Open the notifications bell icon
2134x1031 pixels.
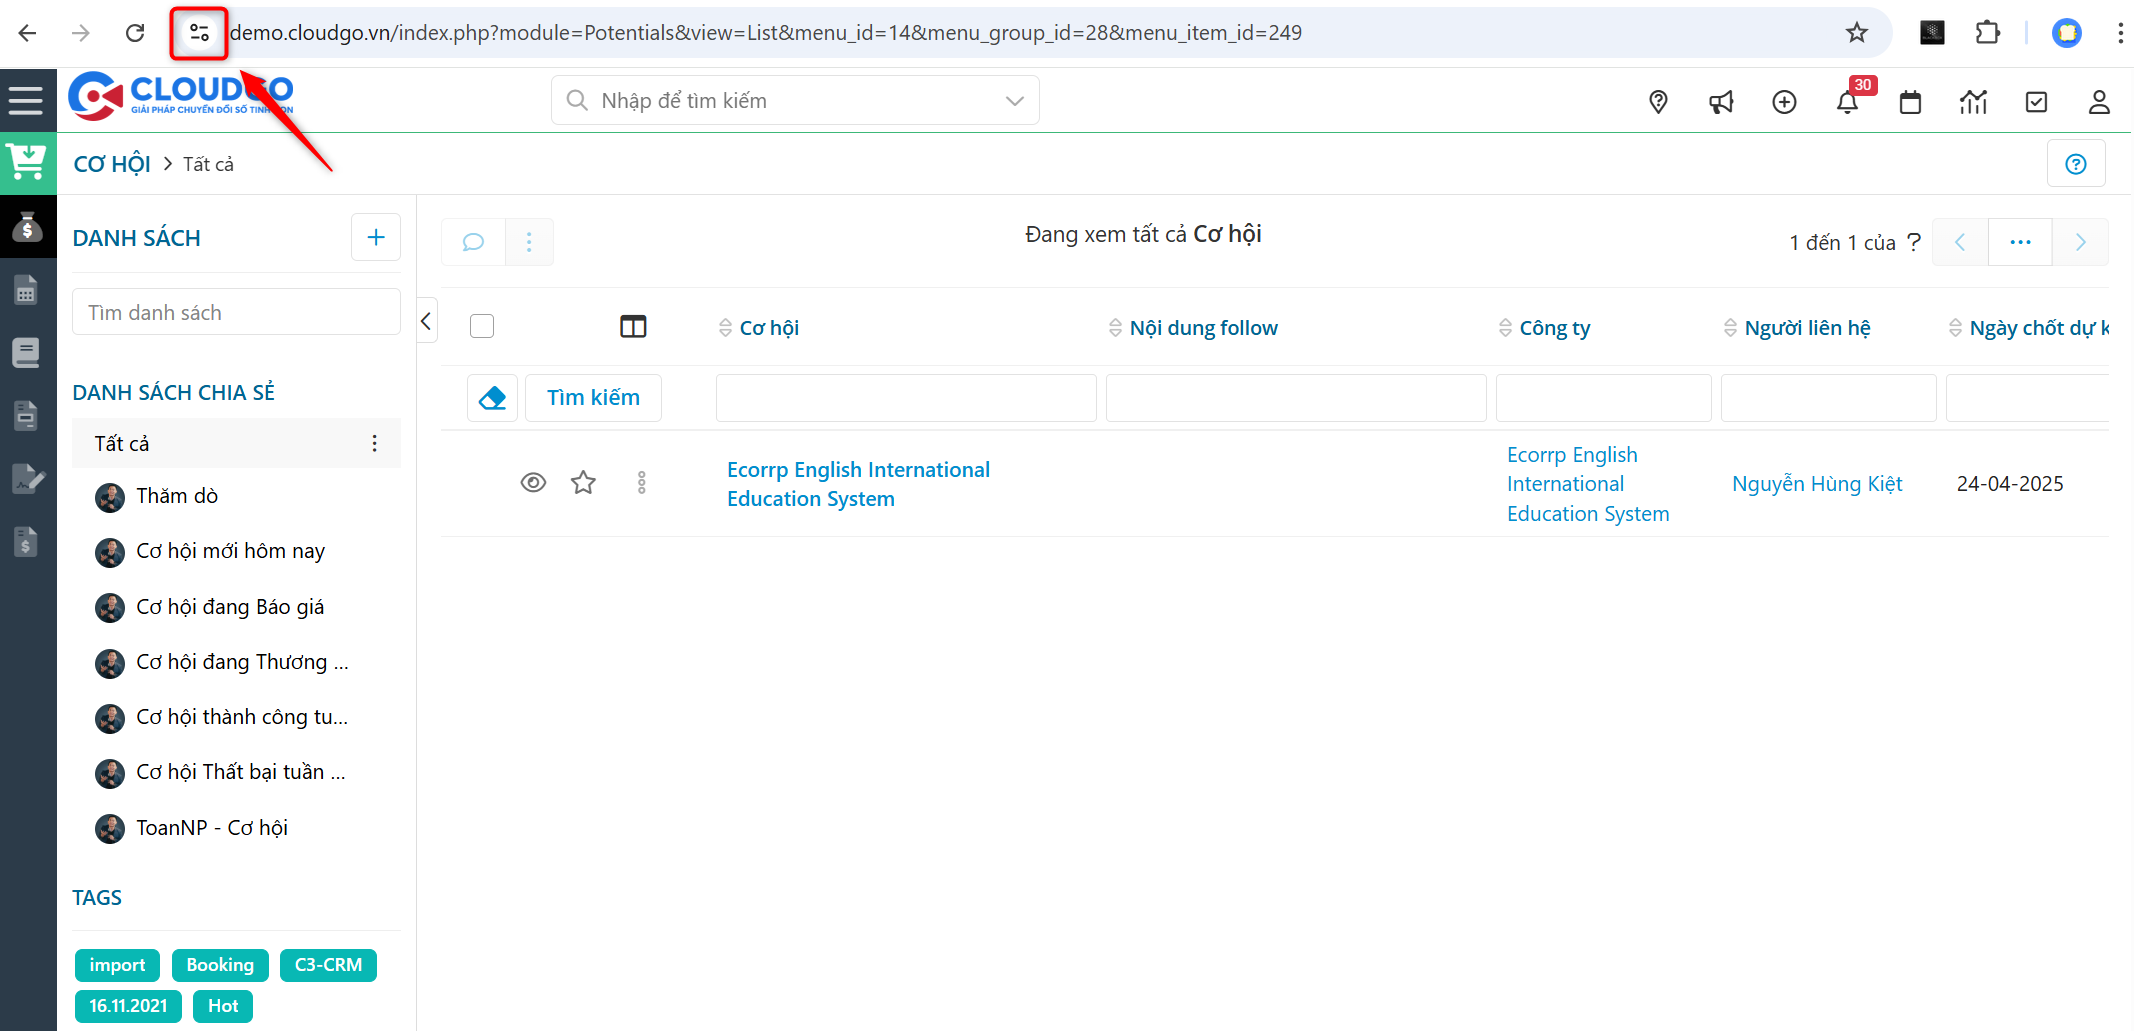[1847, 102]
